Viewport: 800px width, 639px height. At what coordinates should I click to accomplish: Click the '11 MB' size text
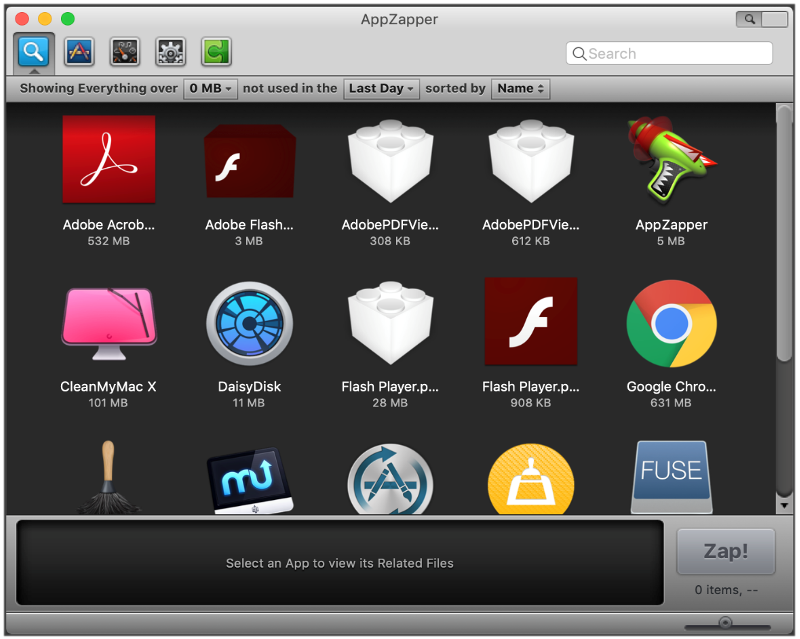(x=249, y=403)
